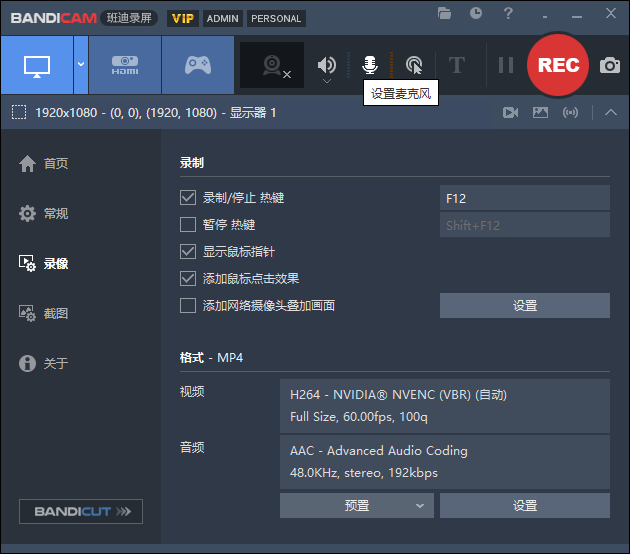Start recording with the REC button
Viewport: 630px width, 554px height.
point(558,65)
